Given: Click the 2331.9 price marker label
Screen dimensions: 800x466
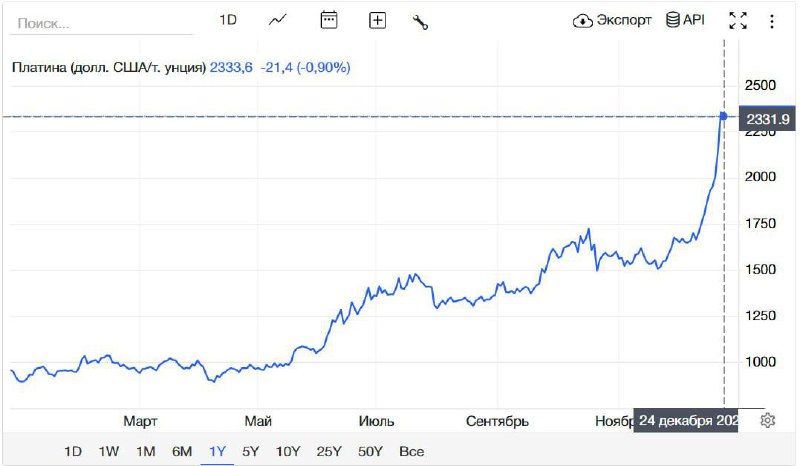Looking at the screenshot, I should click(x=768, y=119).
